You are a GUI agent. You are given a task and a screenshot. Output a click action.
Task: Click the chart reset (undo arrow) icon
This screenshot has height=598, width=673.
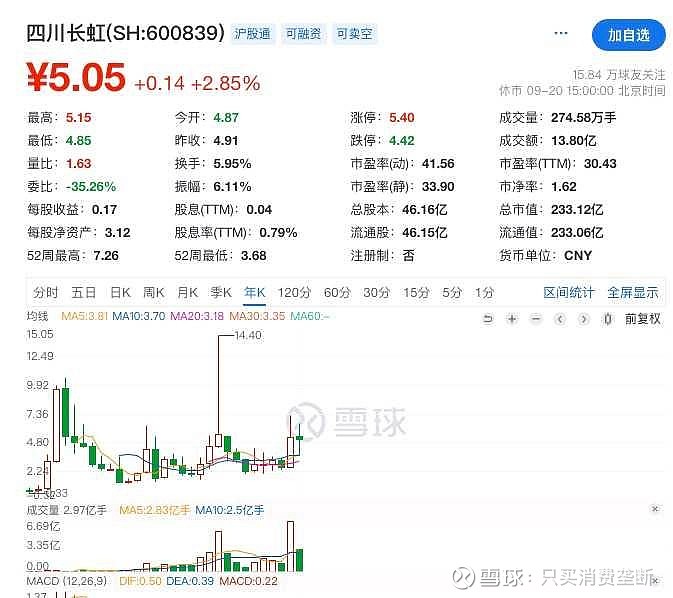(488, 319)
